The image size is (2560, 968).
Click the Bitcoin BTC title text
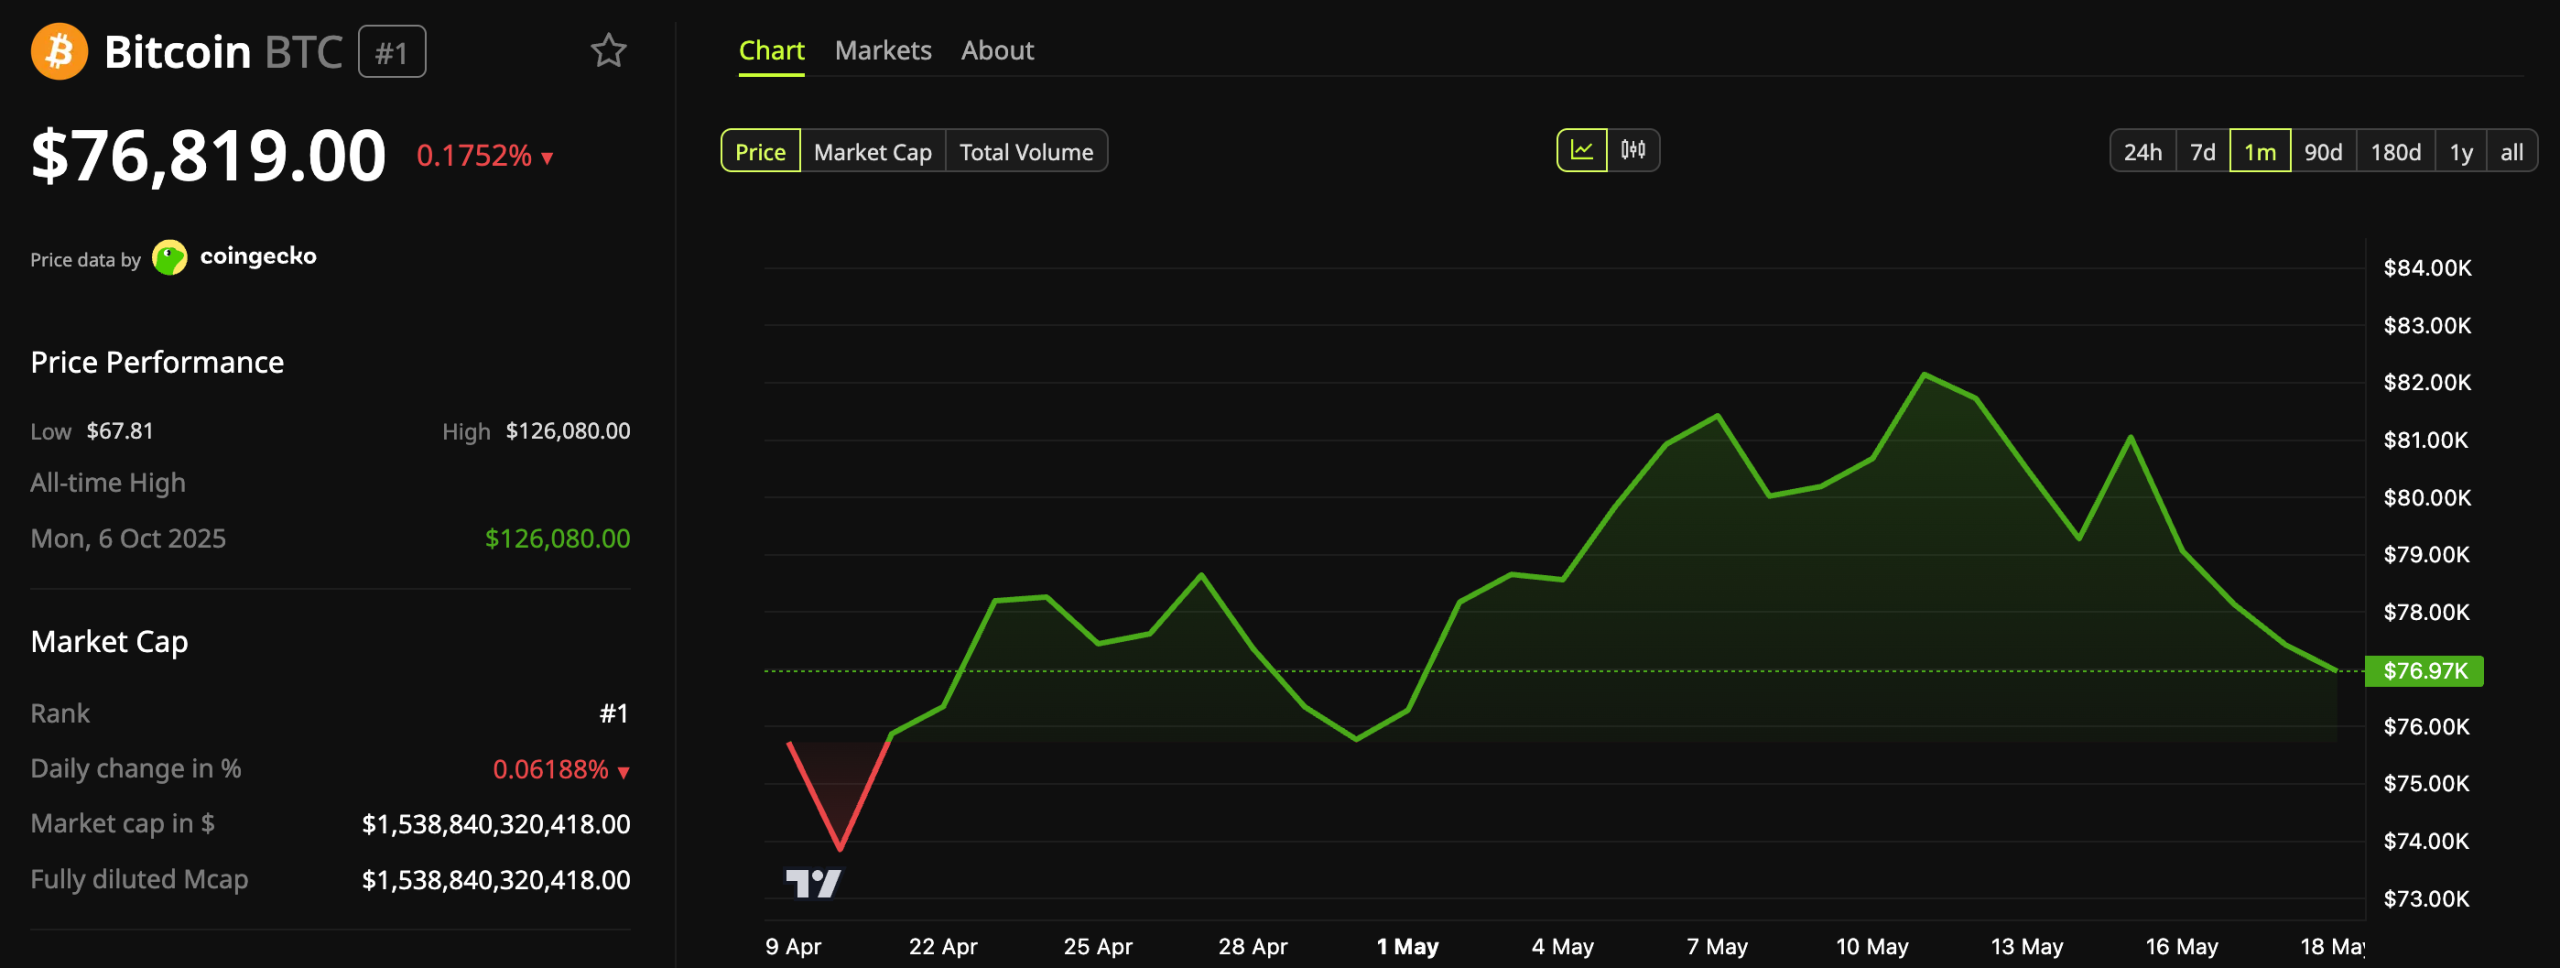click(223, 52)
